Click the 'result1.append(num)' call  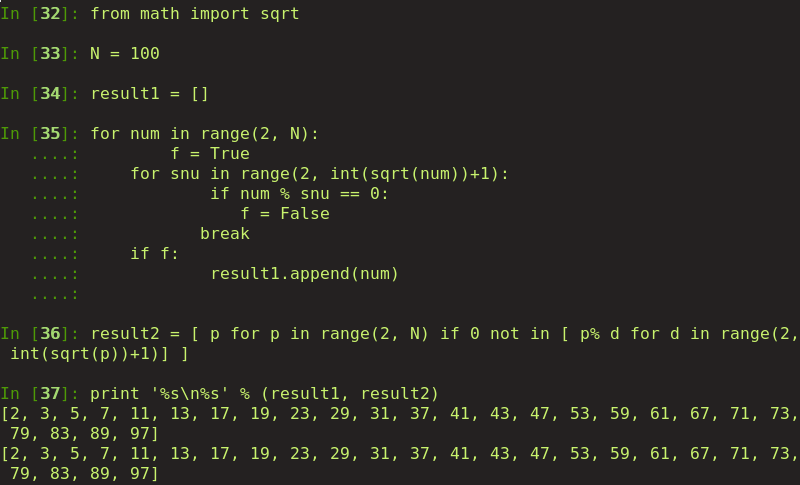click(x=304, y=273)
